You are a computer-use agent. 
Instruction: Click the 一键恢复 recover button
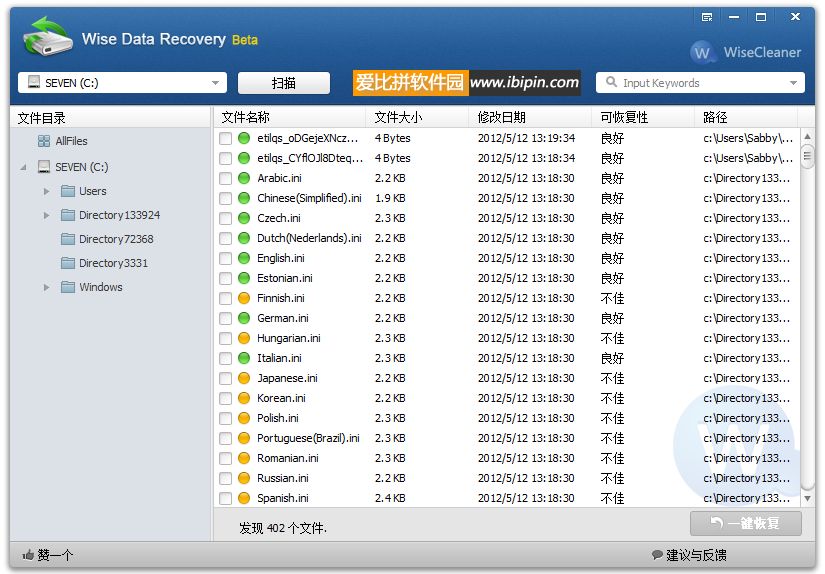click(x=746, y=523)
